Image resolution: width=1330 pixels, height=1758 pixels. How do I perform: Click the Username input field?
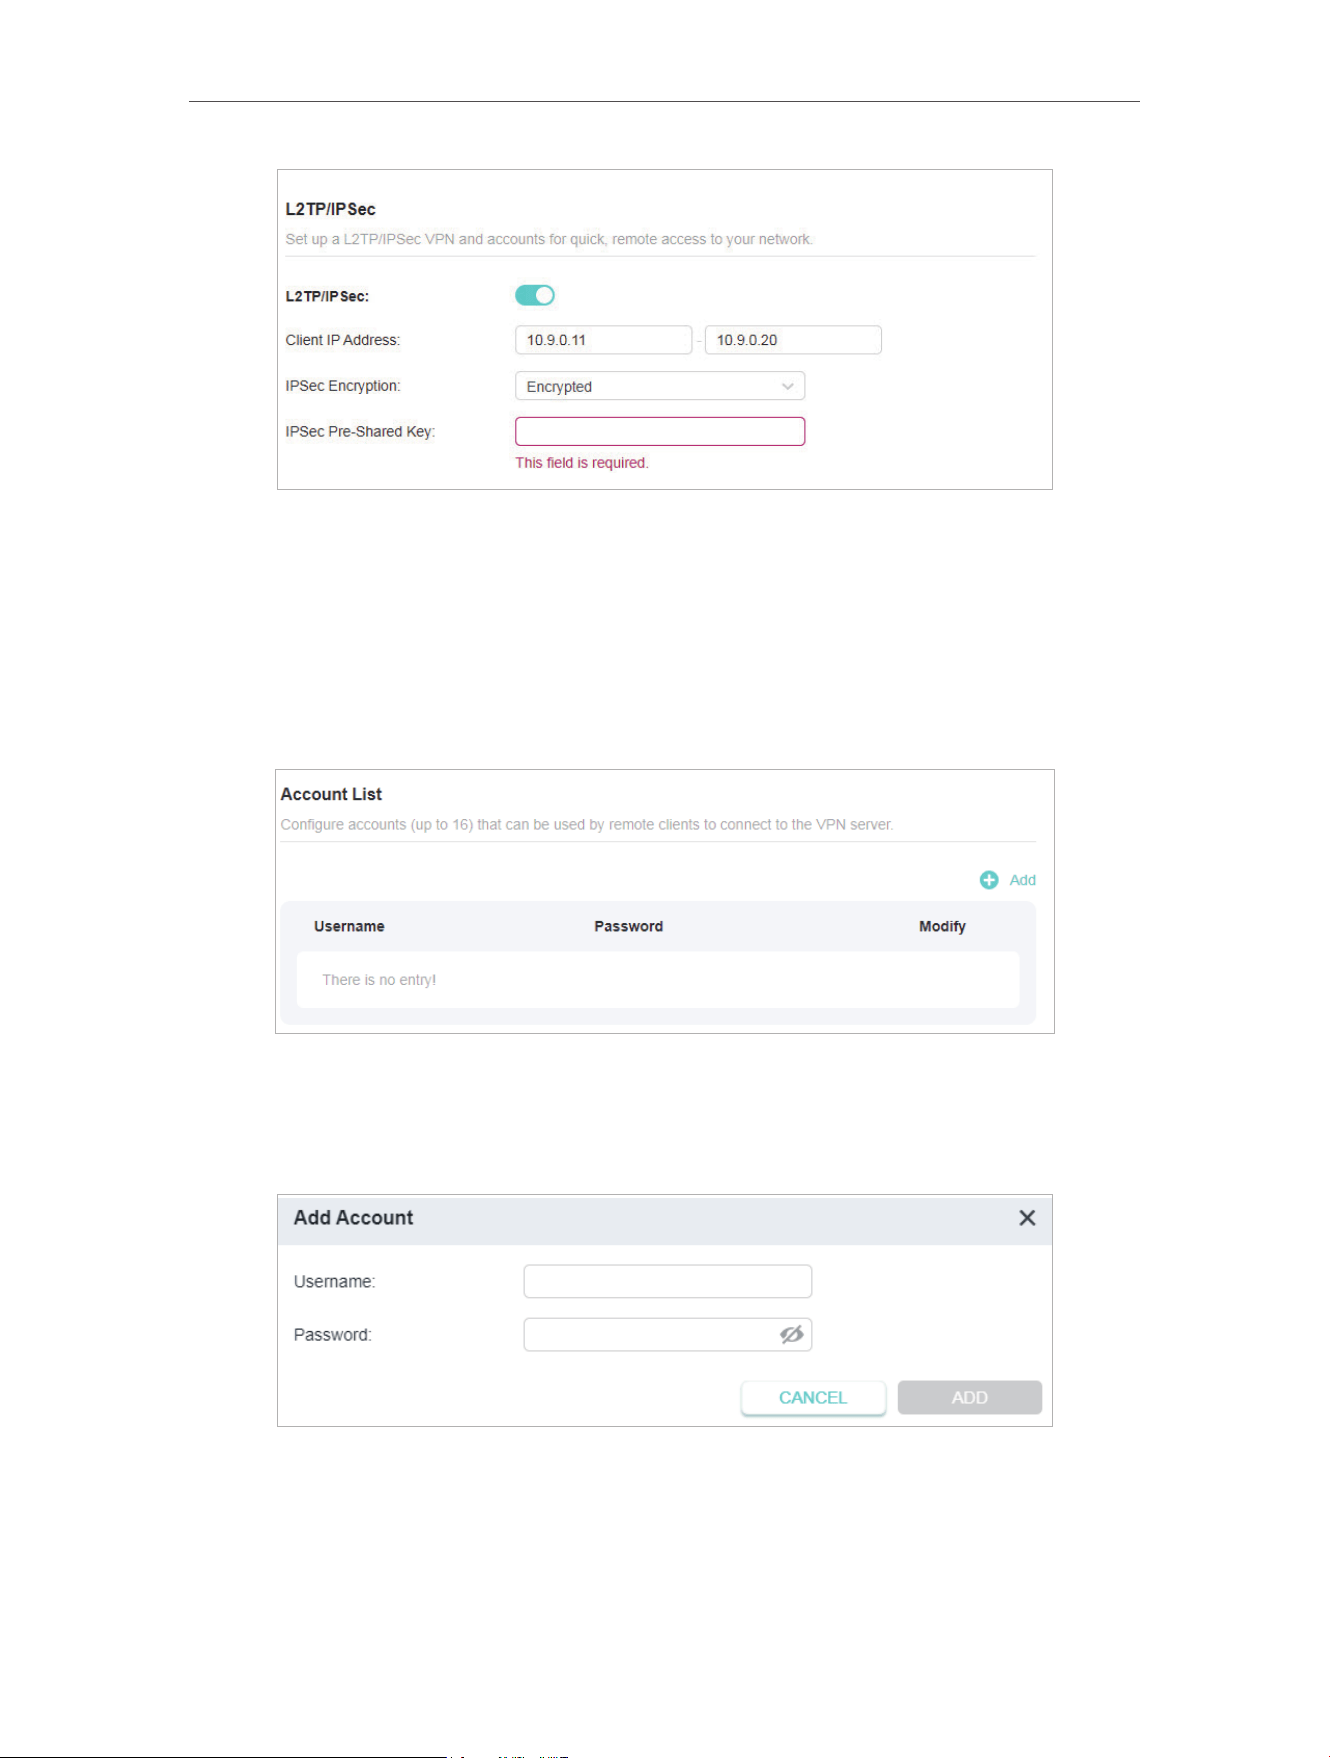(x=668, y=1281)
